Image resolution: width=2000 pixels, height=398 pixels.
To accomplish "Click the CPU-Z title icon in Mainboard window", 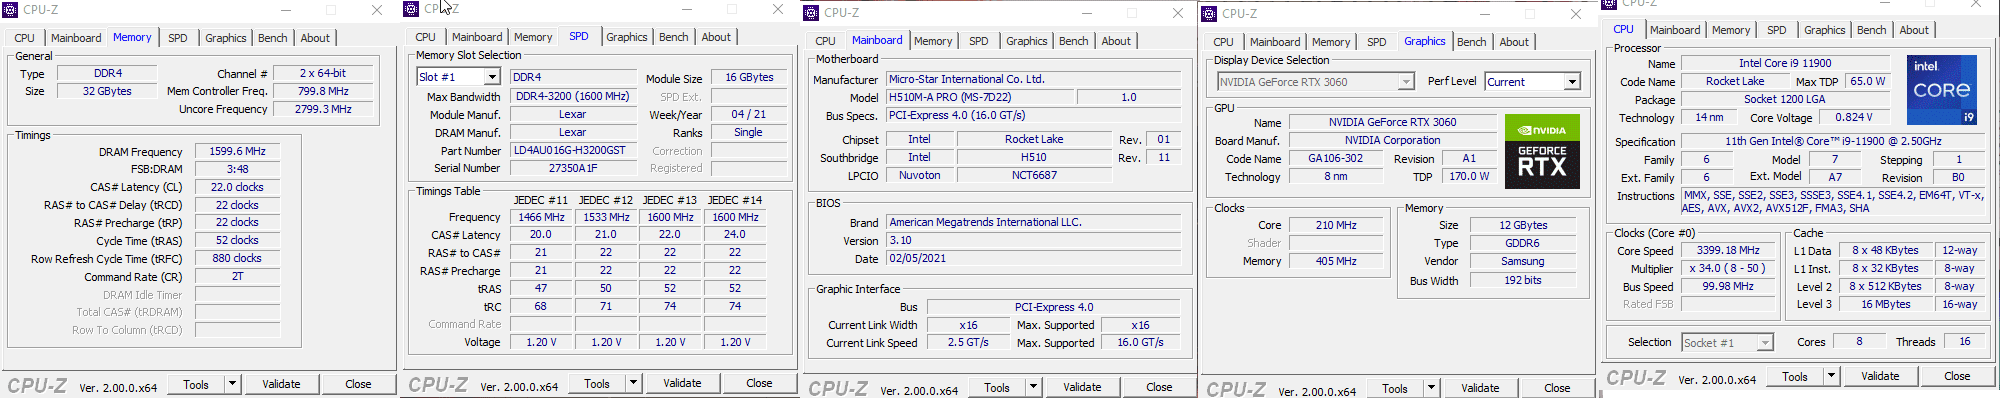I will click(812, 13).
